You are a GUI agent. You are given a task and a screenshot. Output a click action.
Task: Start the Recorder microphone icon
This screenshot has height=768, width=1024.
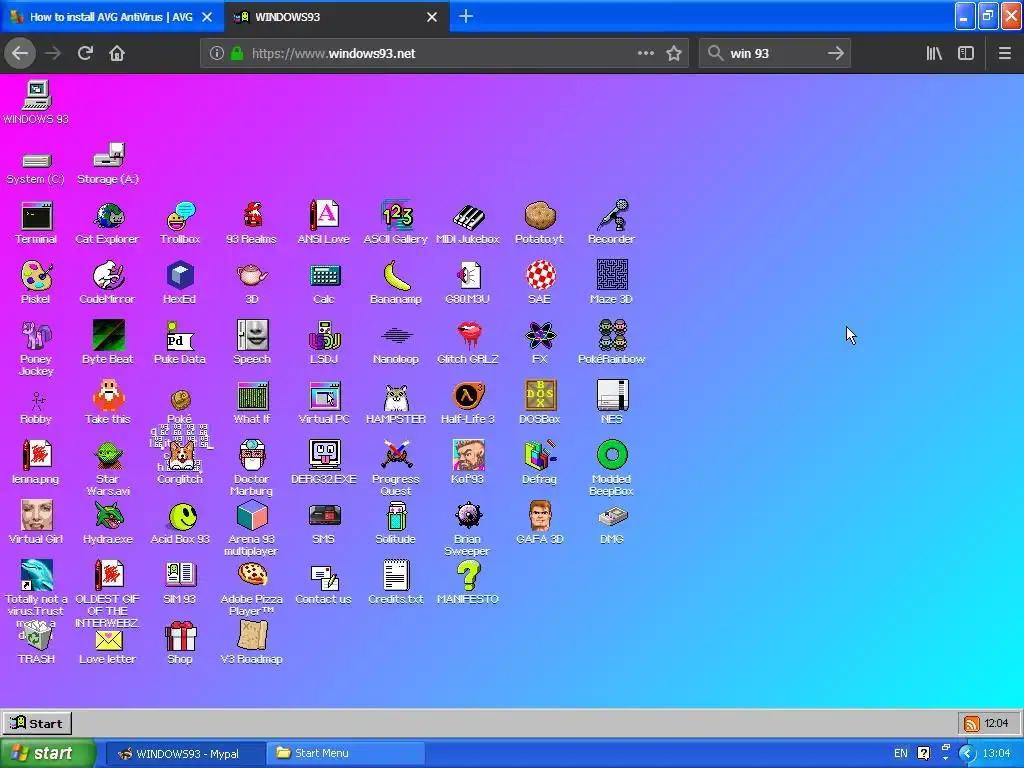coord(612,223)
